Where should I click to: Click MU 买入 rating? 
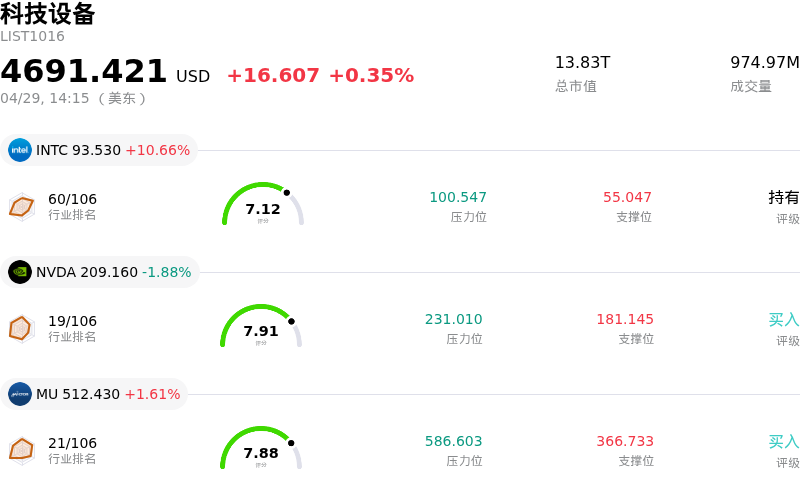click(784, 441)
